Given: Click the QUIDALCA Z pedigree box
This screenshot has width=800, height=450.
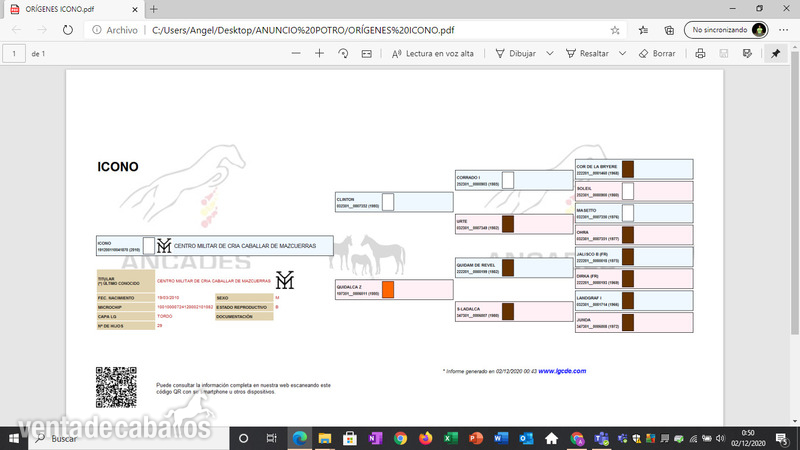Looking at the screenshot, I should coord(394,289).
